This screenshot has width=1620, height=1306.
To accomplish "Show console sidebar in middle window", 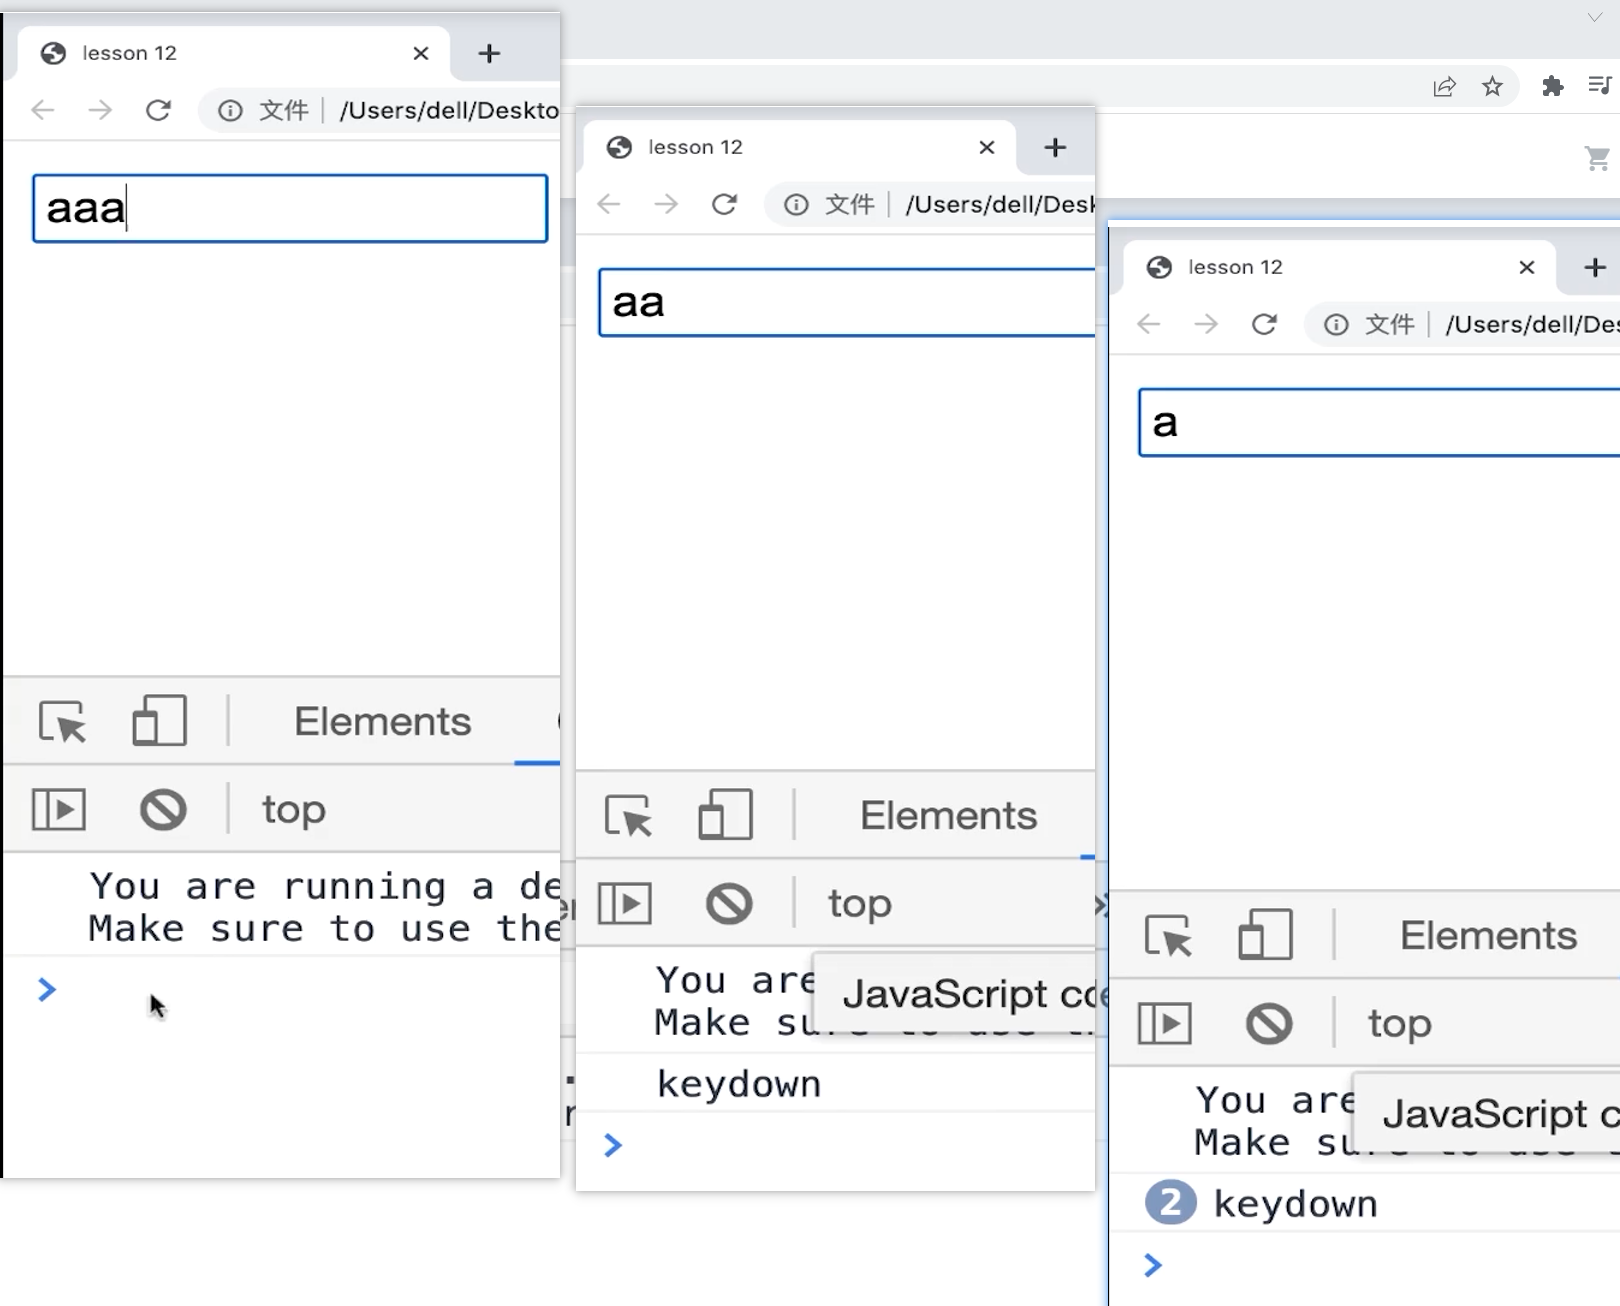I will [x=625, y=903].
